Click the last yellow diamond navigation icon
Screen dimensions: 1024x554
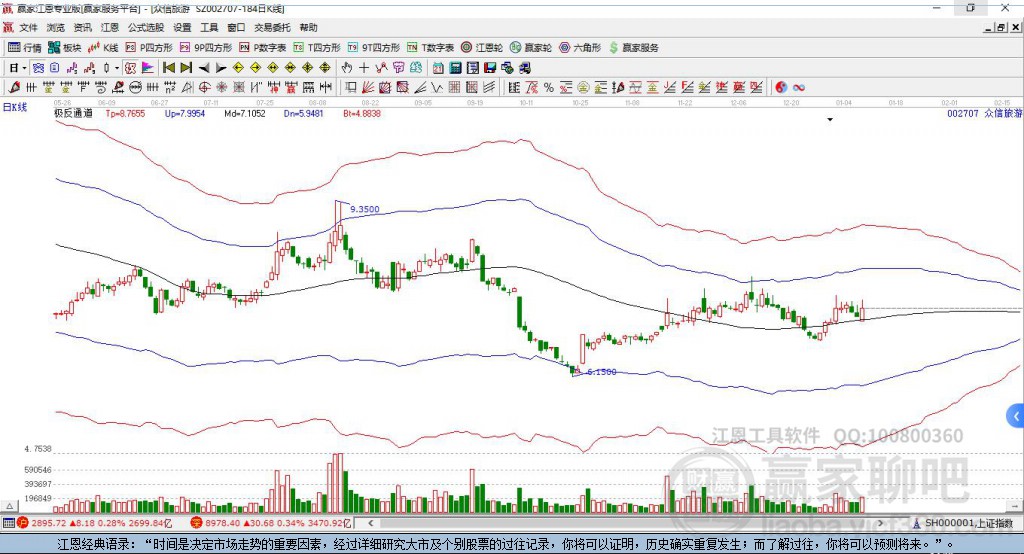[325, 68]
